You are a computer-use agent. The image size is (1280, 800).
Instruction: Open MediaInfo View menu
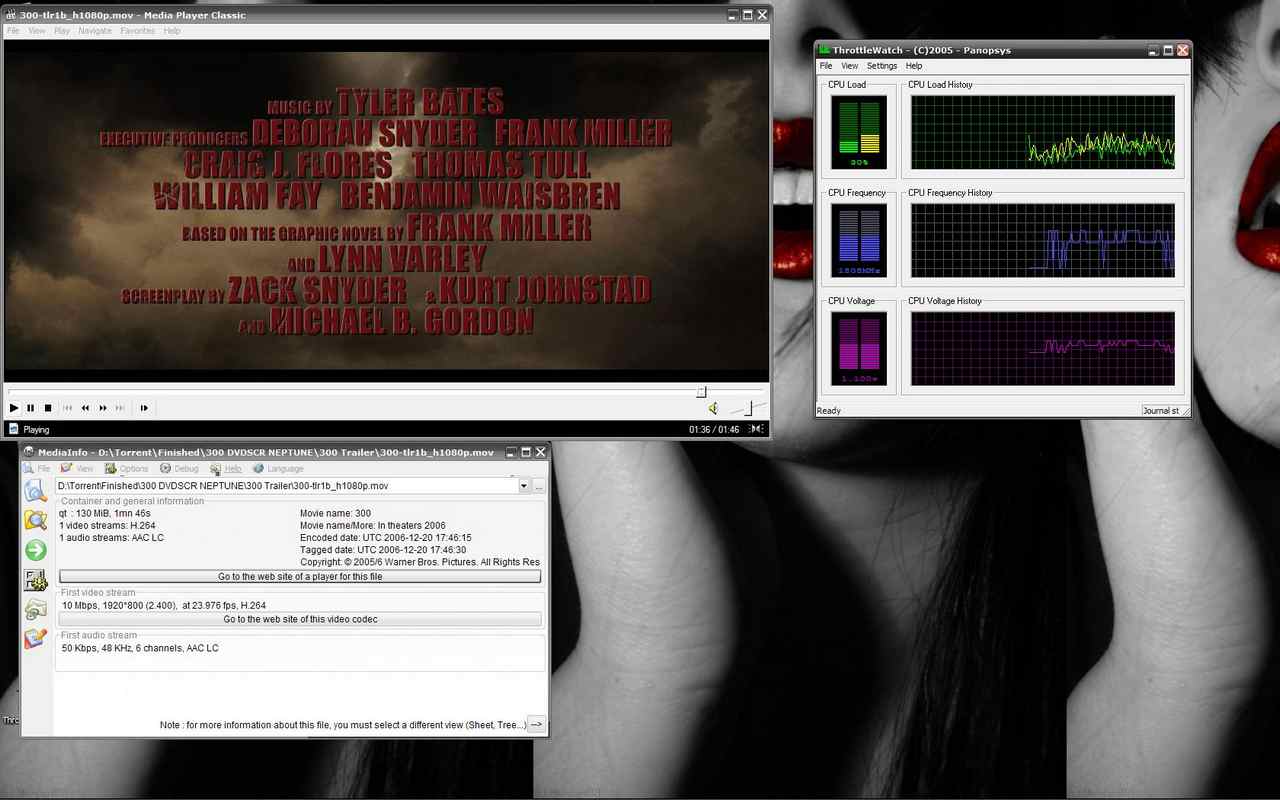coord(77,469)
